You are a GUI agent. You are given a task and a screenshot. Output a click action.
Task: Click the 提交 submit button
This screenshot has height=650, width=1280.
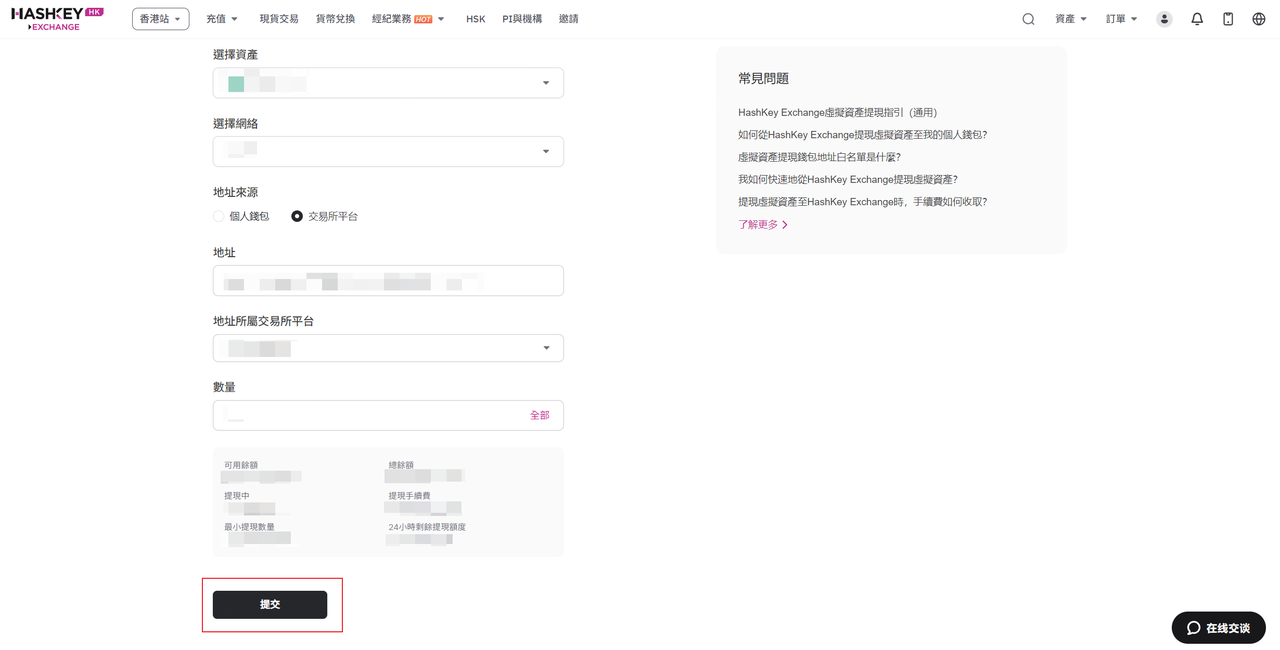[270, 604]
